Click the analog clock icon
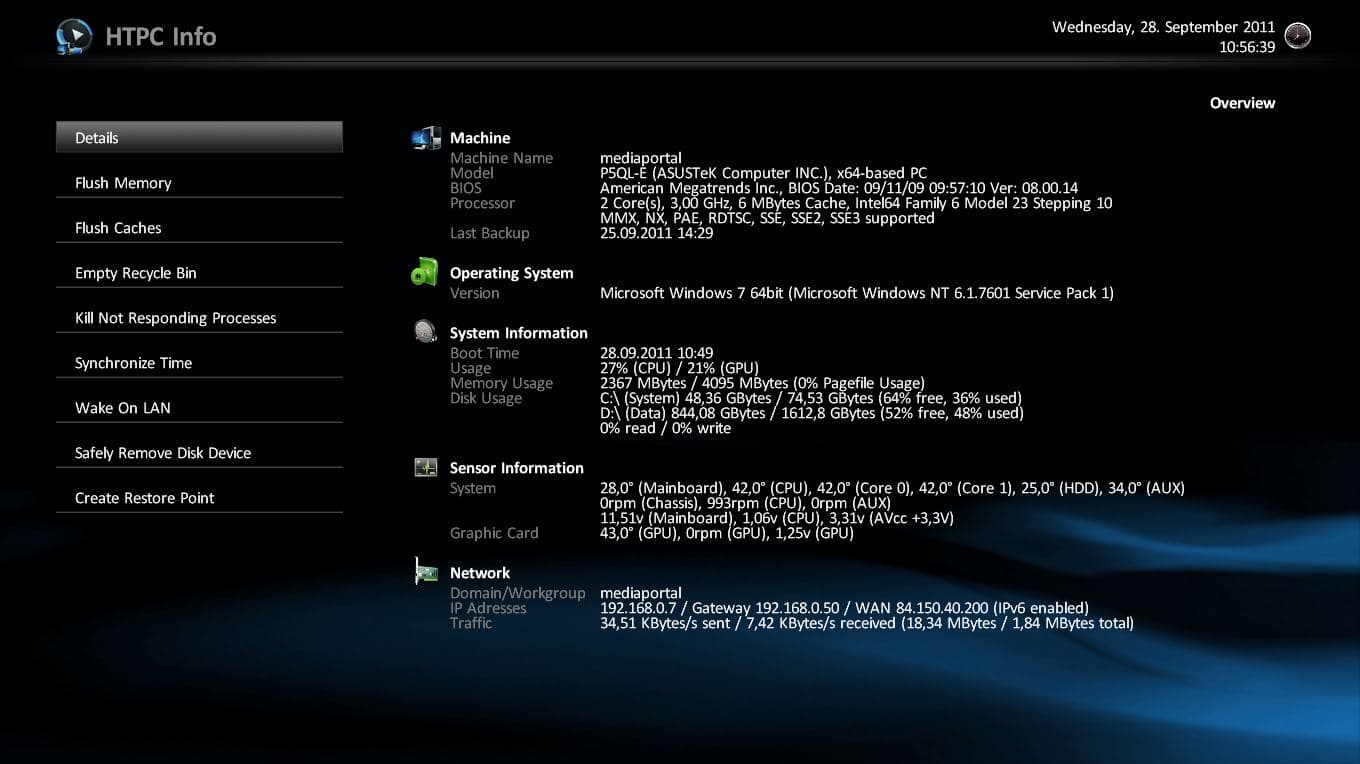This screenshot has width=1360, height=764. 1297,36
